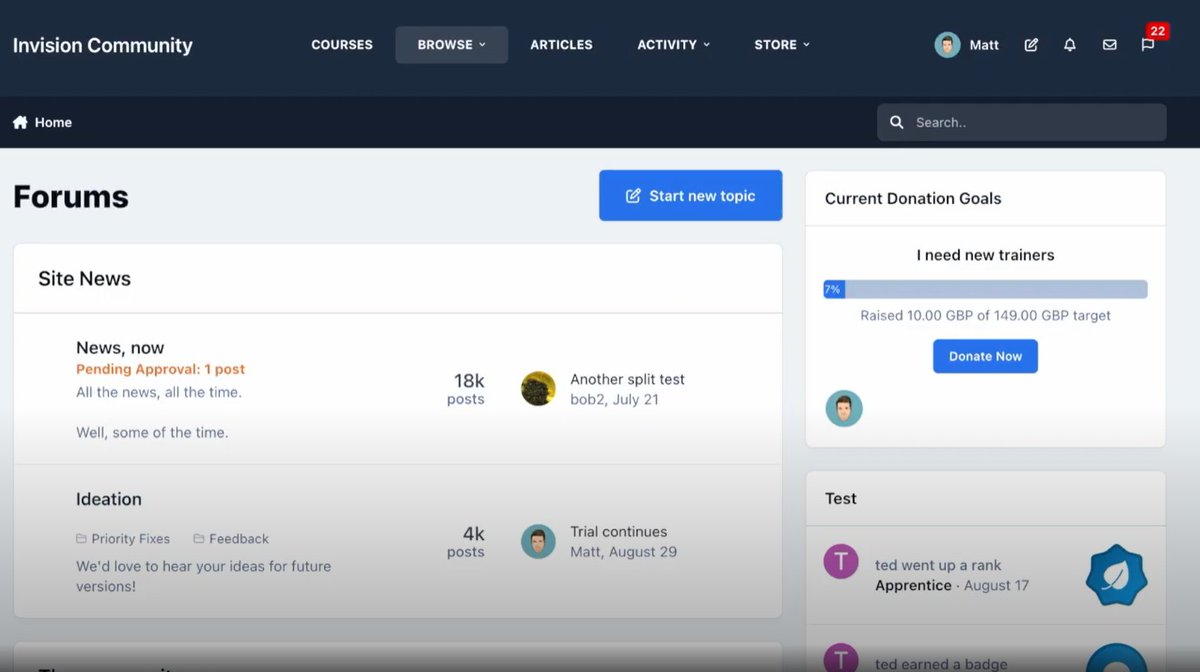Viewport: 1200px width, 672px height.
Task: Click the Forums page heading
Action: point(71,196)
